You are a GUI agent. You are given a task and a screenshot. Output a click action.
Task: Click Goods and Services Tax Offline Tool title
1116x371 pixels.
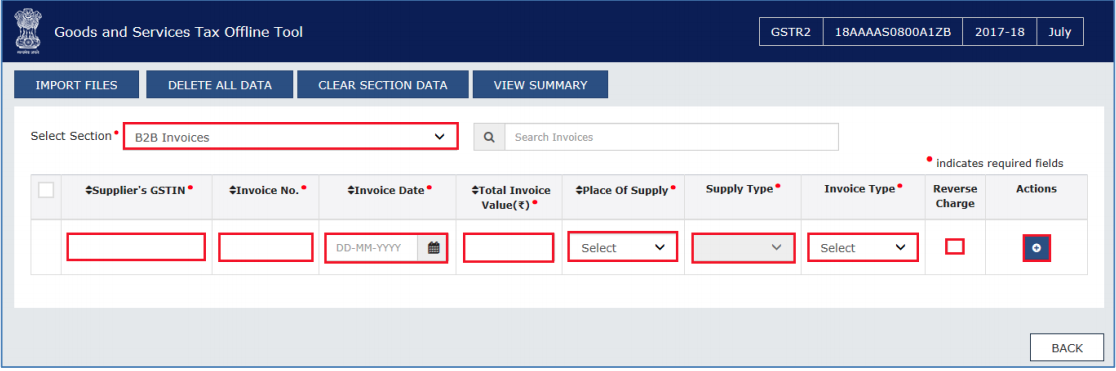pos(179,32)
